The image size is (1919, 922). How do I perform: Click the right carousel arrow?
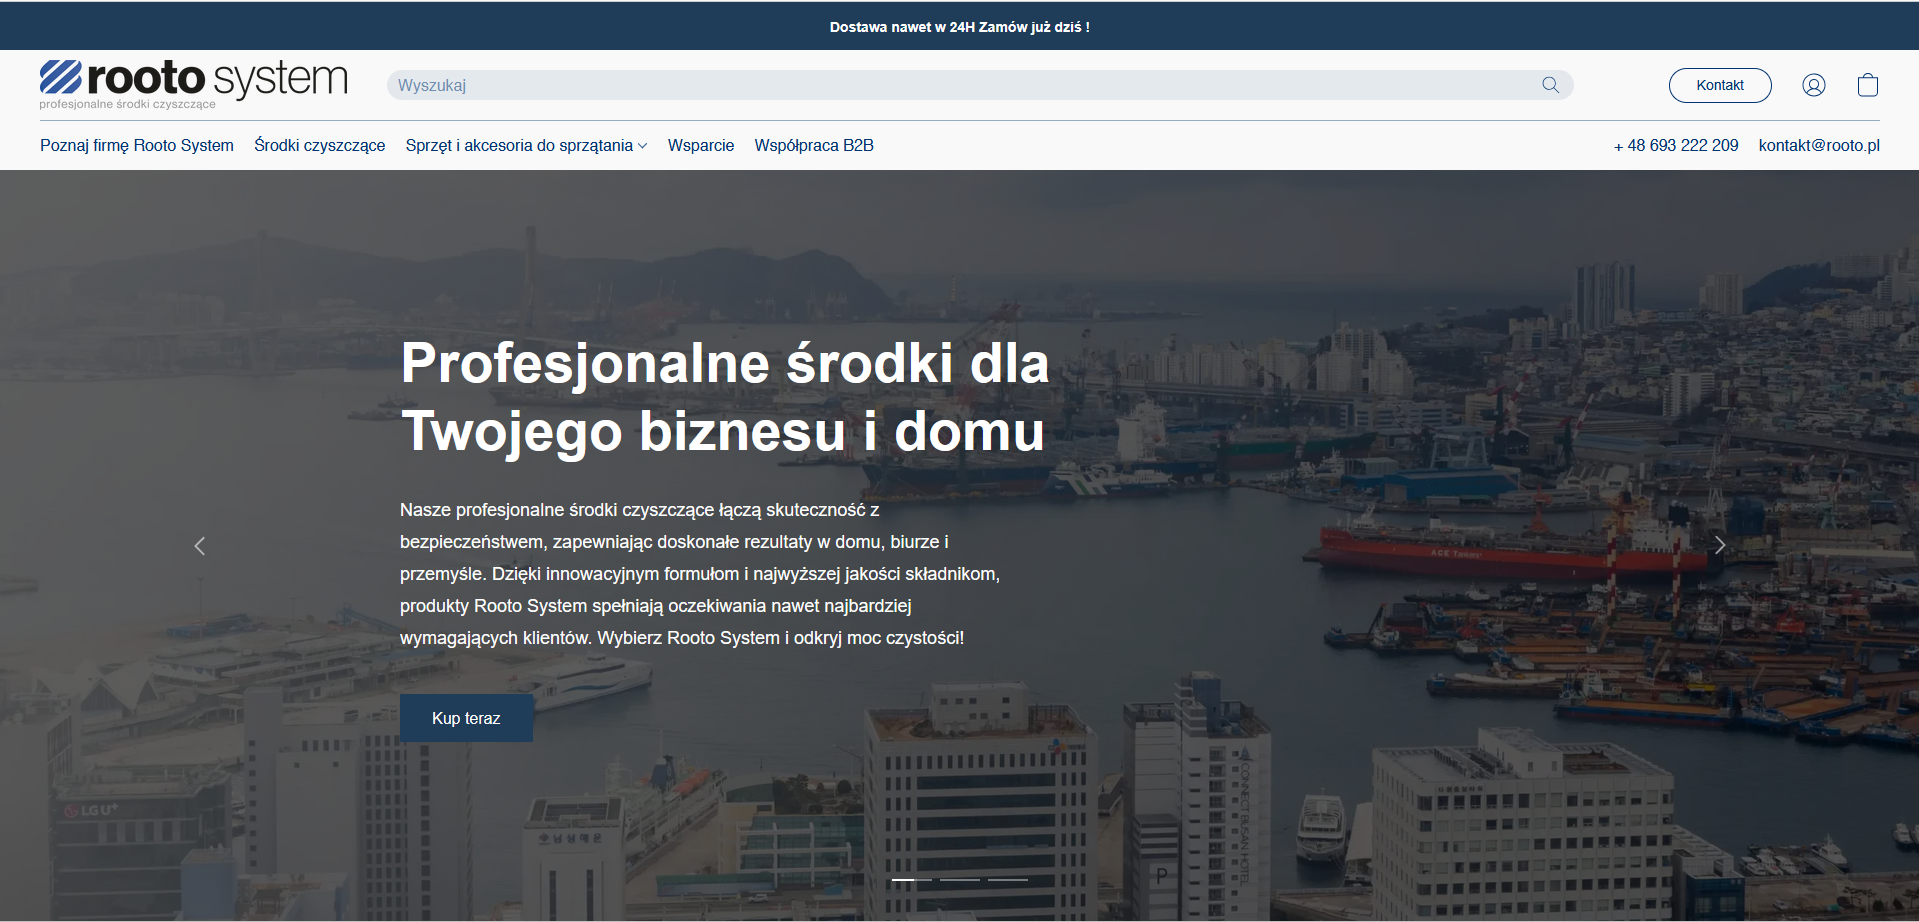click(x=1719, y=545)
